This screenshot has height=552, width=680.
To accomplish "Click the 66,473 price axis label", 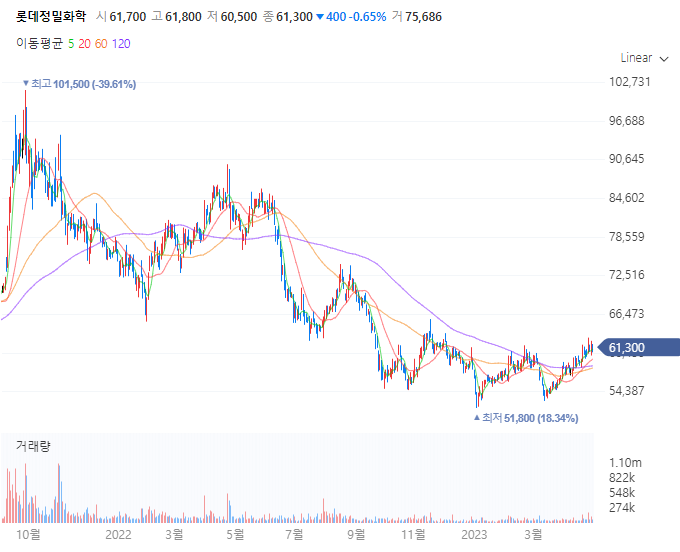I will tap(627, 314).
